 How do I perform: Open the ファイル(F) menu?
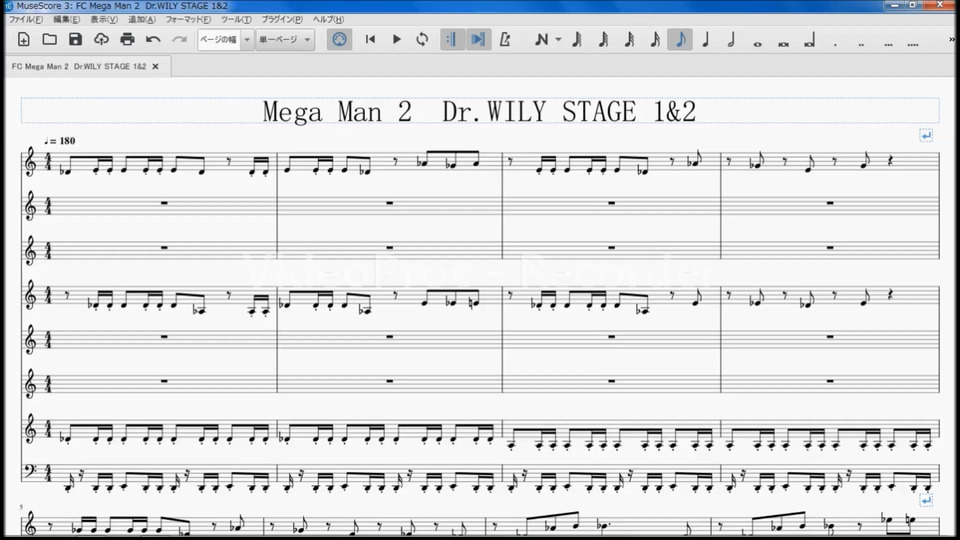[25, 20]
